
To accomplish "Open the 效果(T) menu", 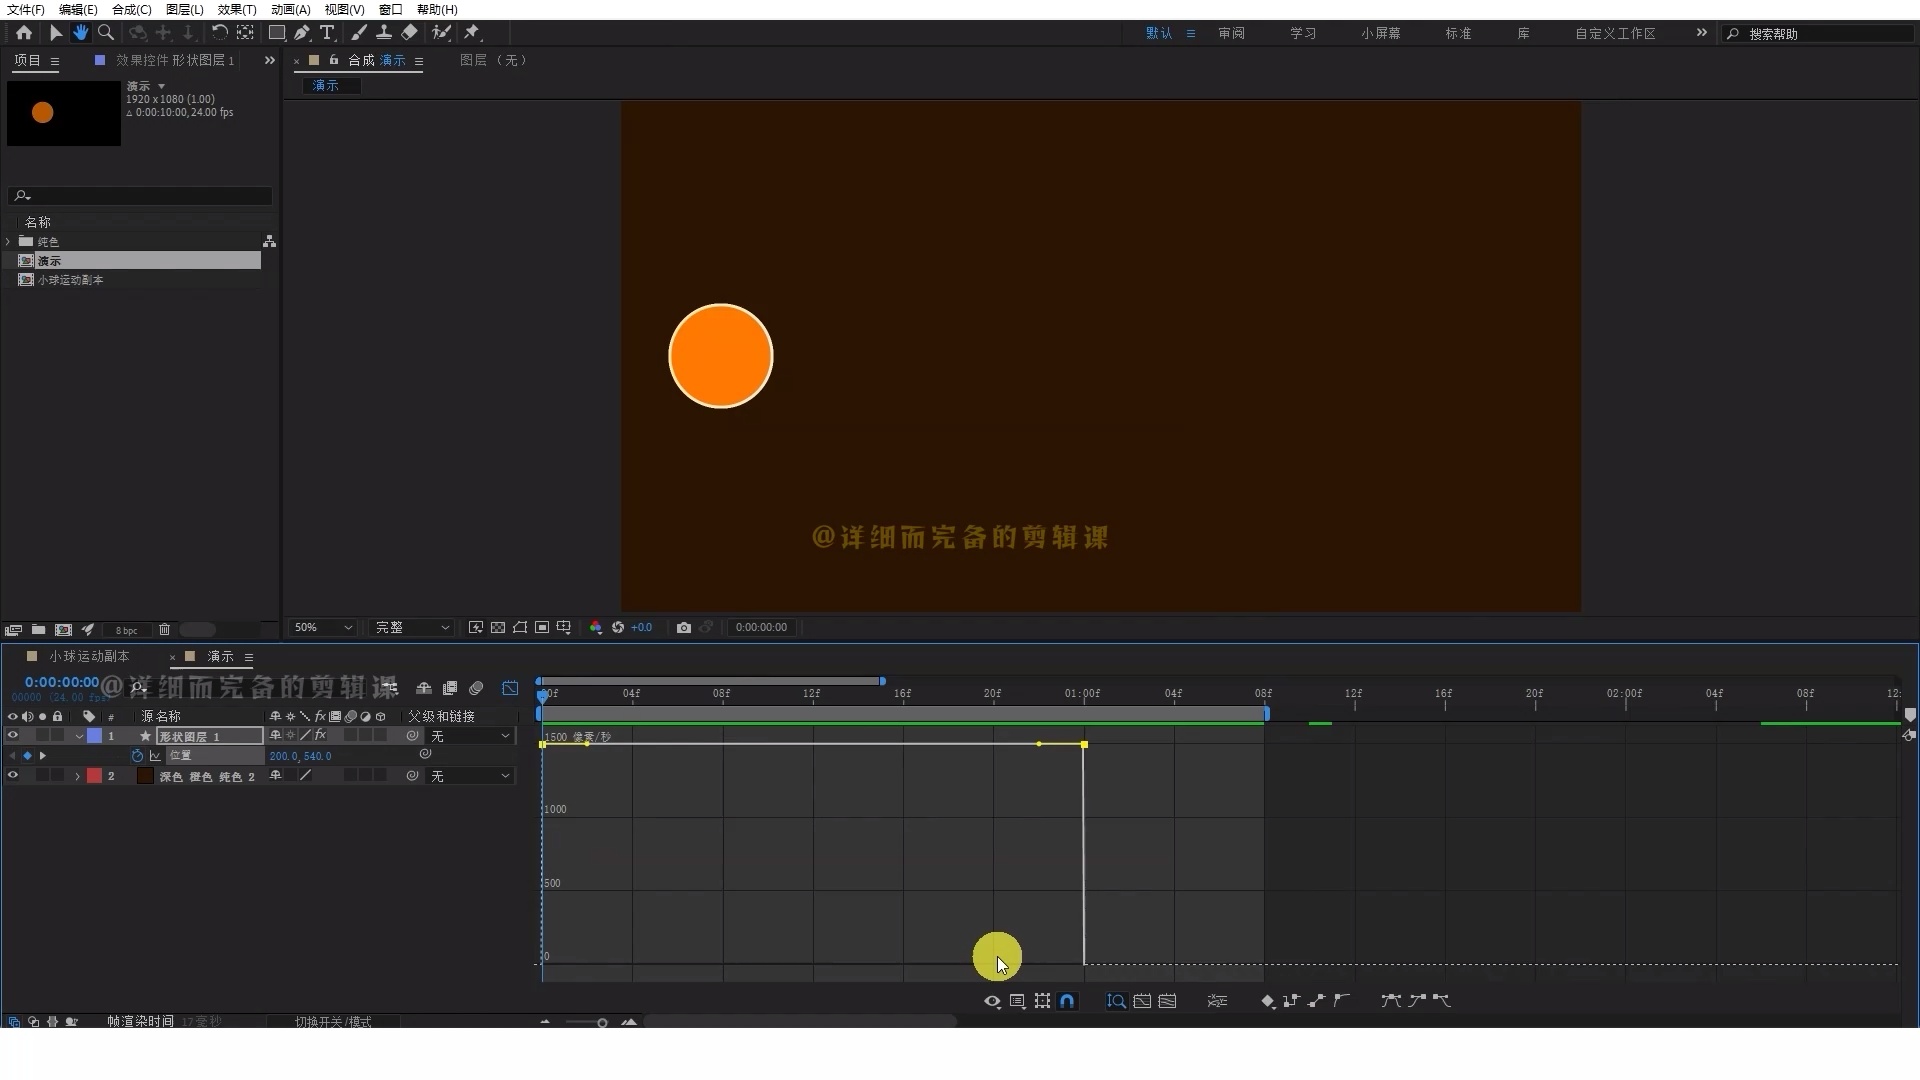I will [x=236, y=9].
